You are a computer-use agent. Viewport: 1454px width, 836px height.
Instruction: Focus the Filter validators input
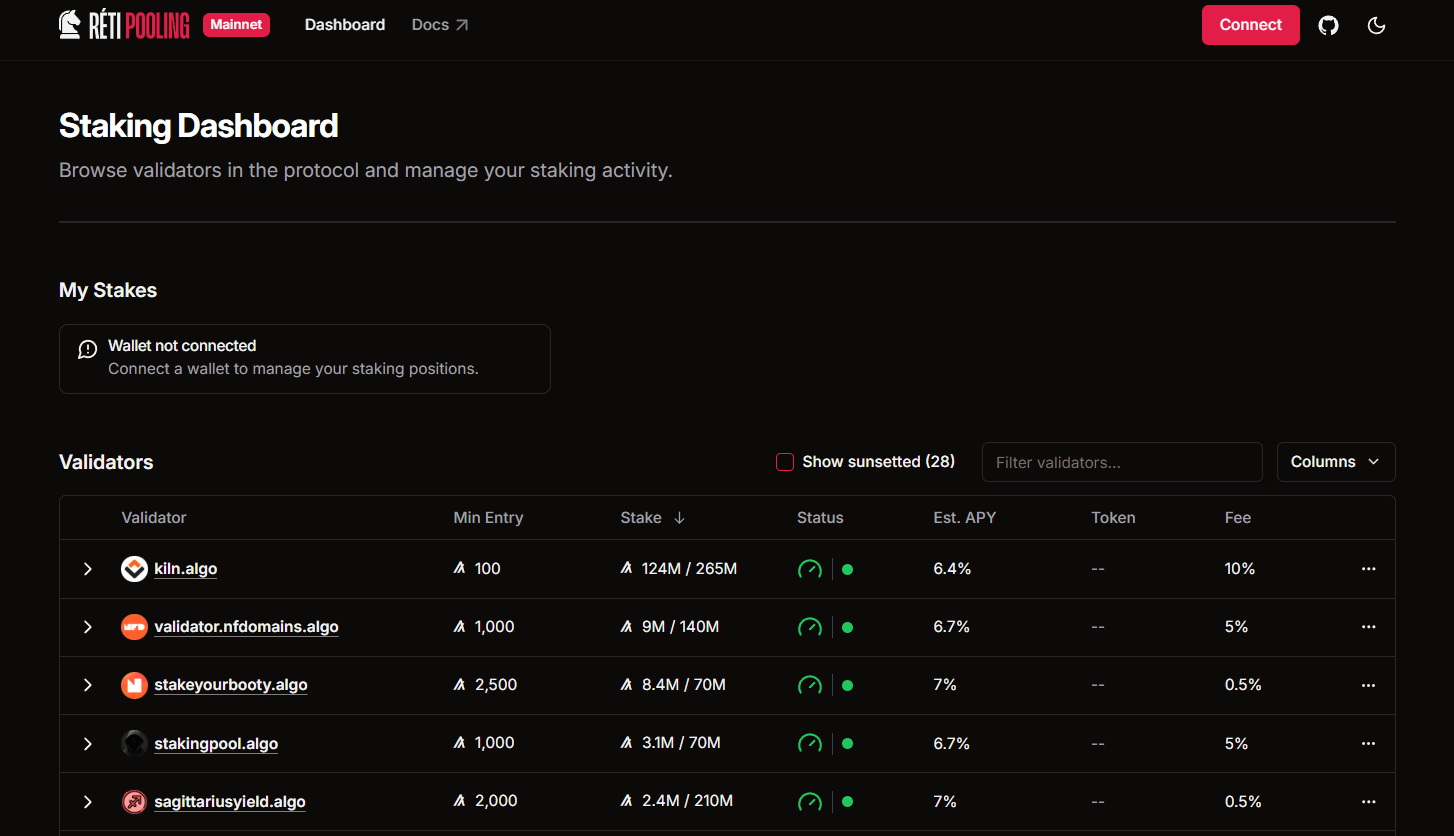(x=1122, y=462)
